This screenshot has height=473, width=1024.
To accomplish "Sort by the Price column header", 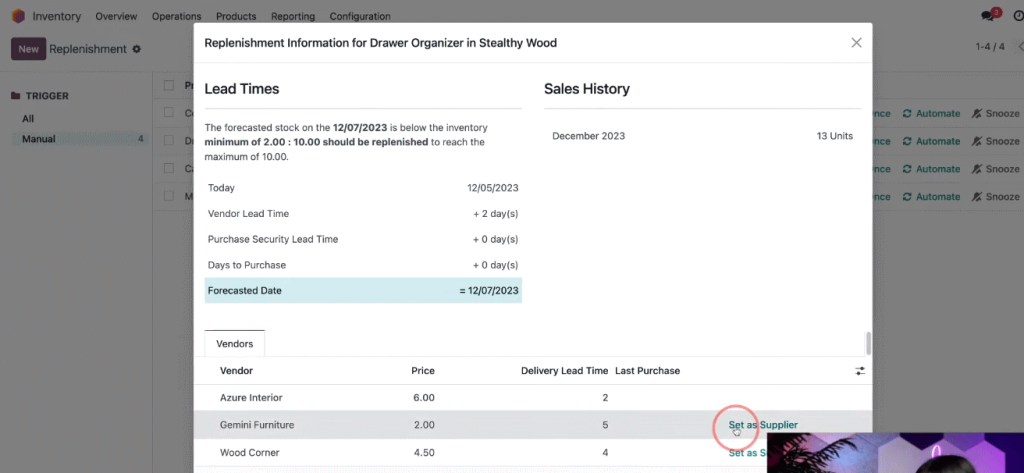I will 423,371.
